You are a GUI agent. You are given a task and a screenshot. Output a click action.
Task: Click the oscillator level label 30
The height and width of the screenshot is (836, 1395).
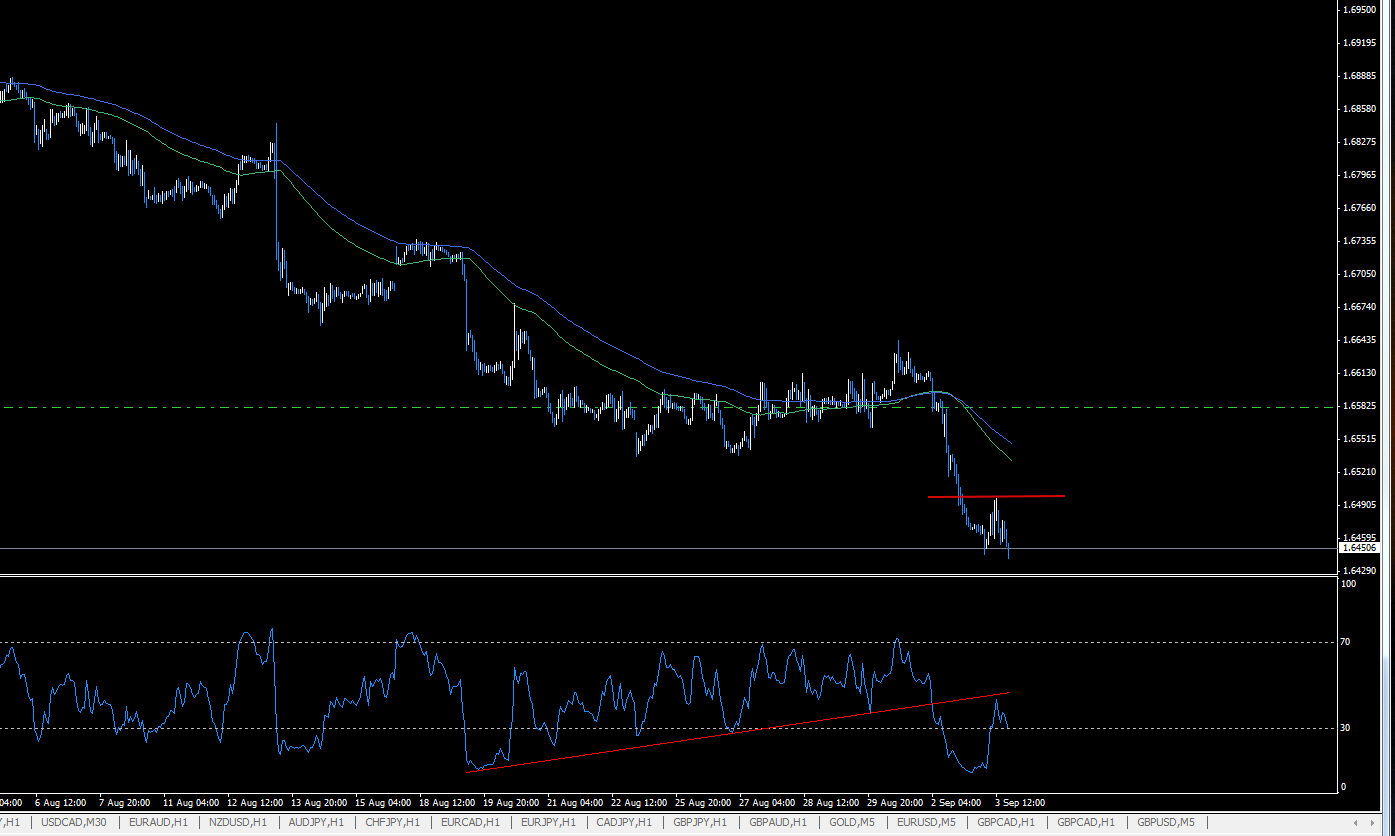(1347, 728)
